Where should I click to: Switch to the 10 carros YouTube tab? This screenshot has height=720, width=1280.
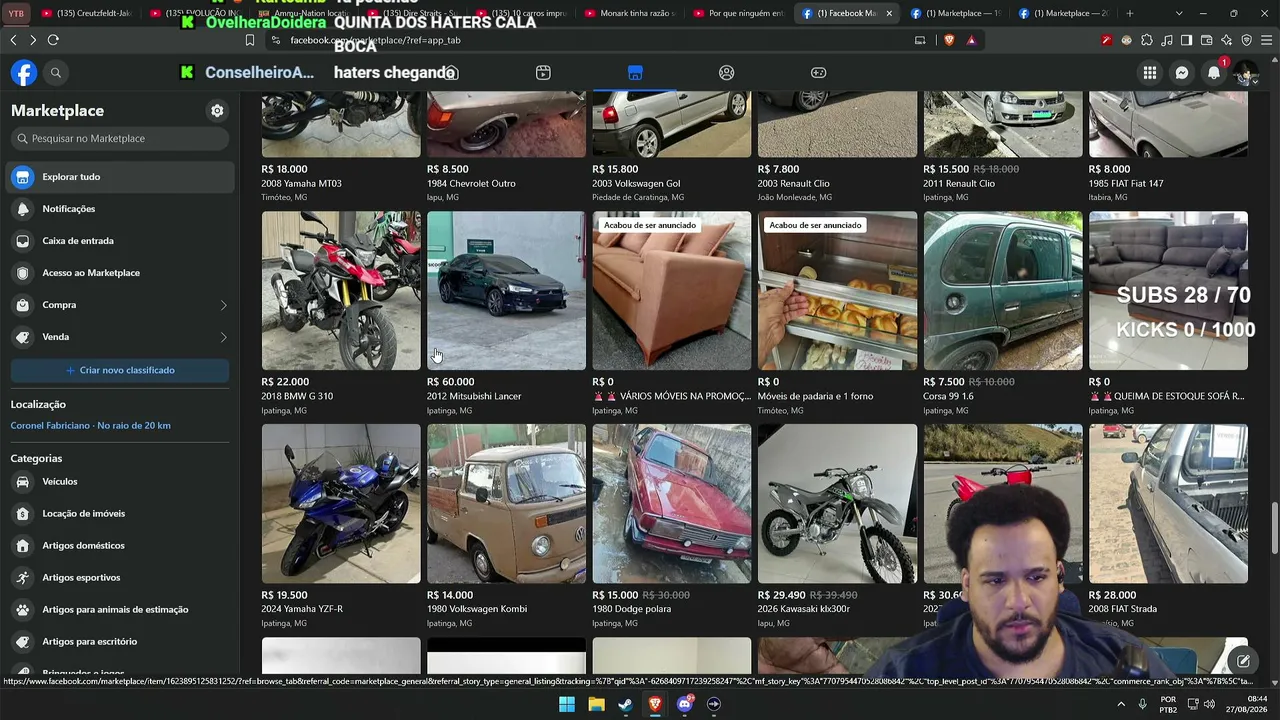pyautogui.click(x=523, y=13)
